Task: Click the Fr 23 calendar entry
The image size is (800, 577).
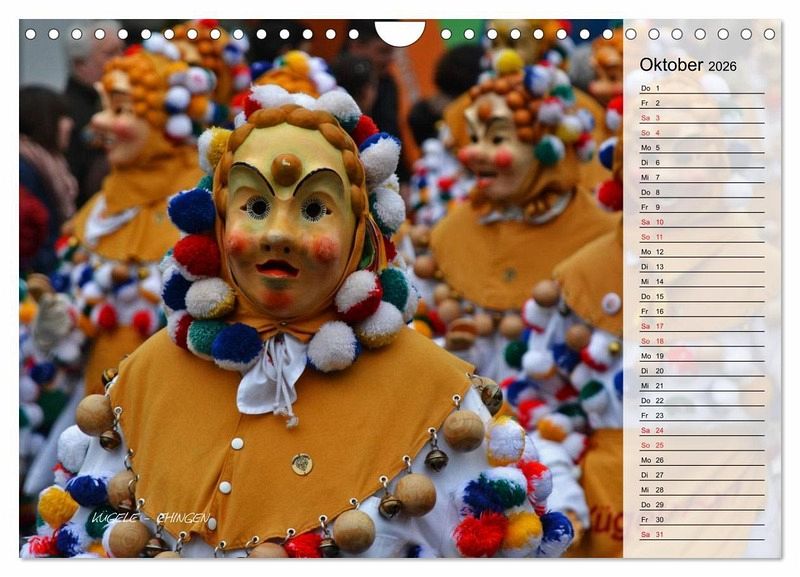Action: point(700,415)
